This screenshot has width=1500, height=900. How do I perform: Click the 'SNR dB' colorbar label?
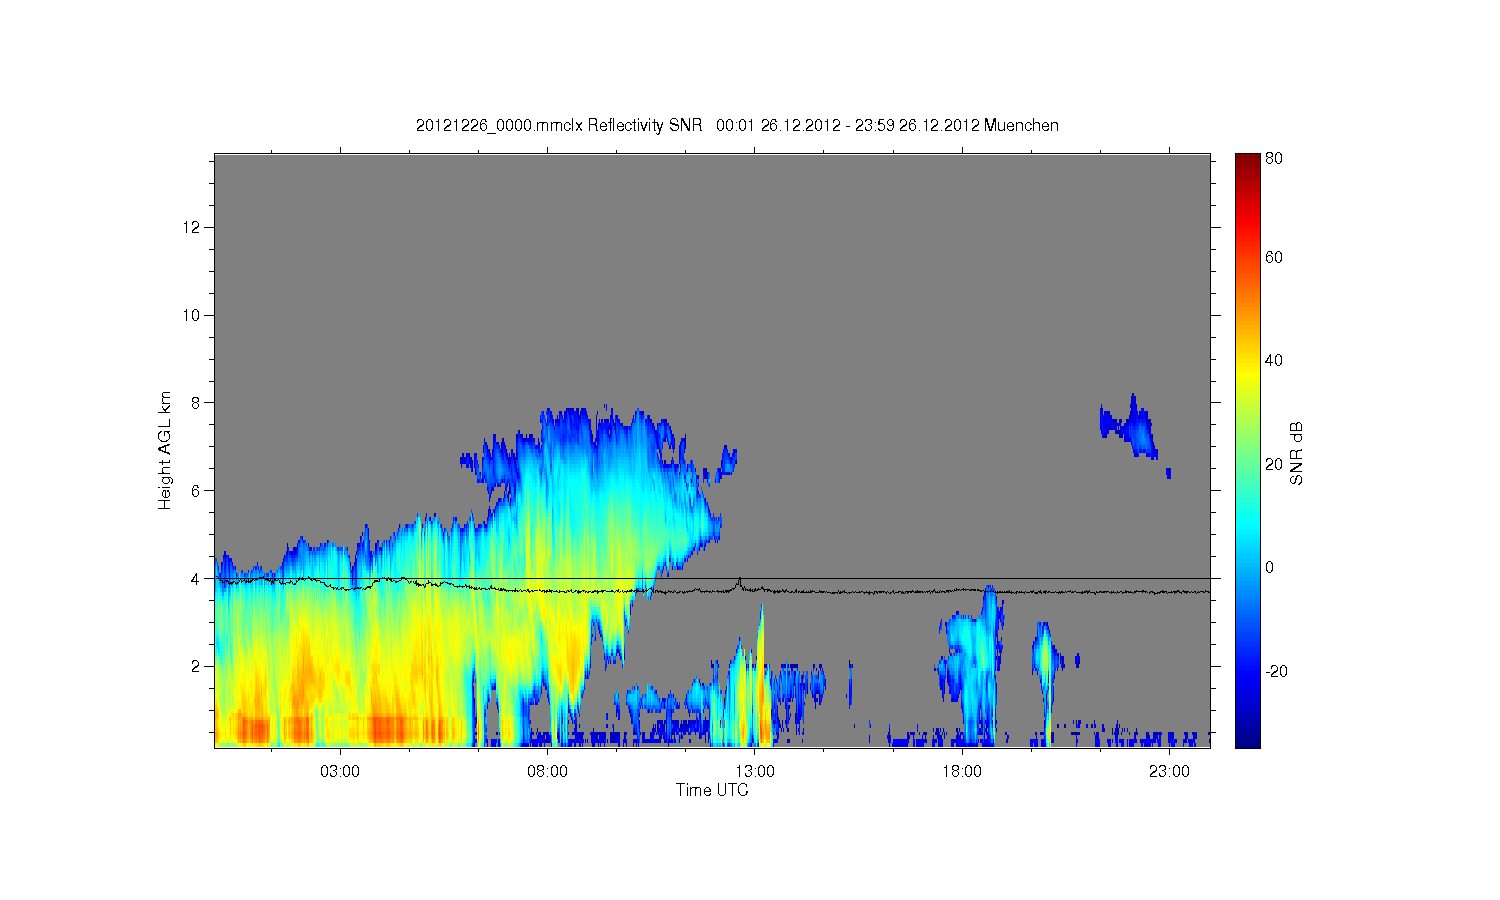[1296, 453]
